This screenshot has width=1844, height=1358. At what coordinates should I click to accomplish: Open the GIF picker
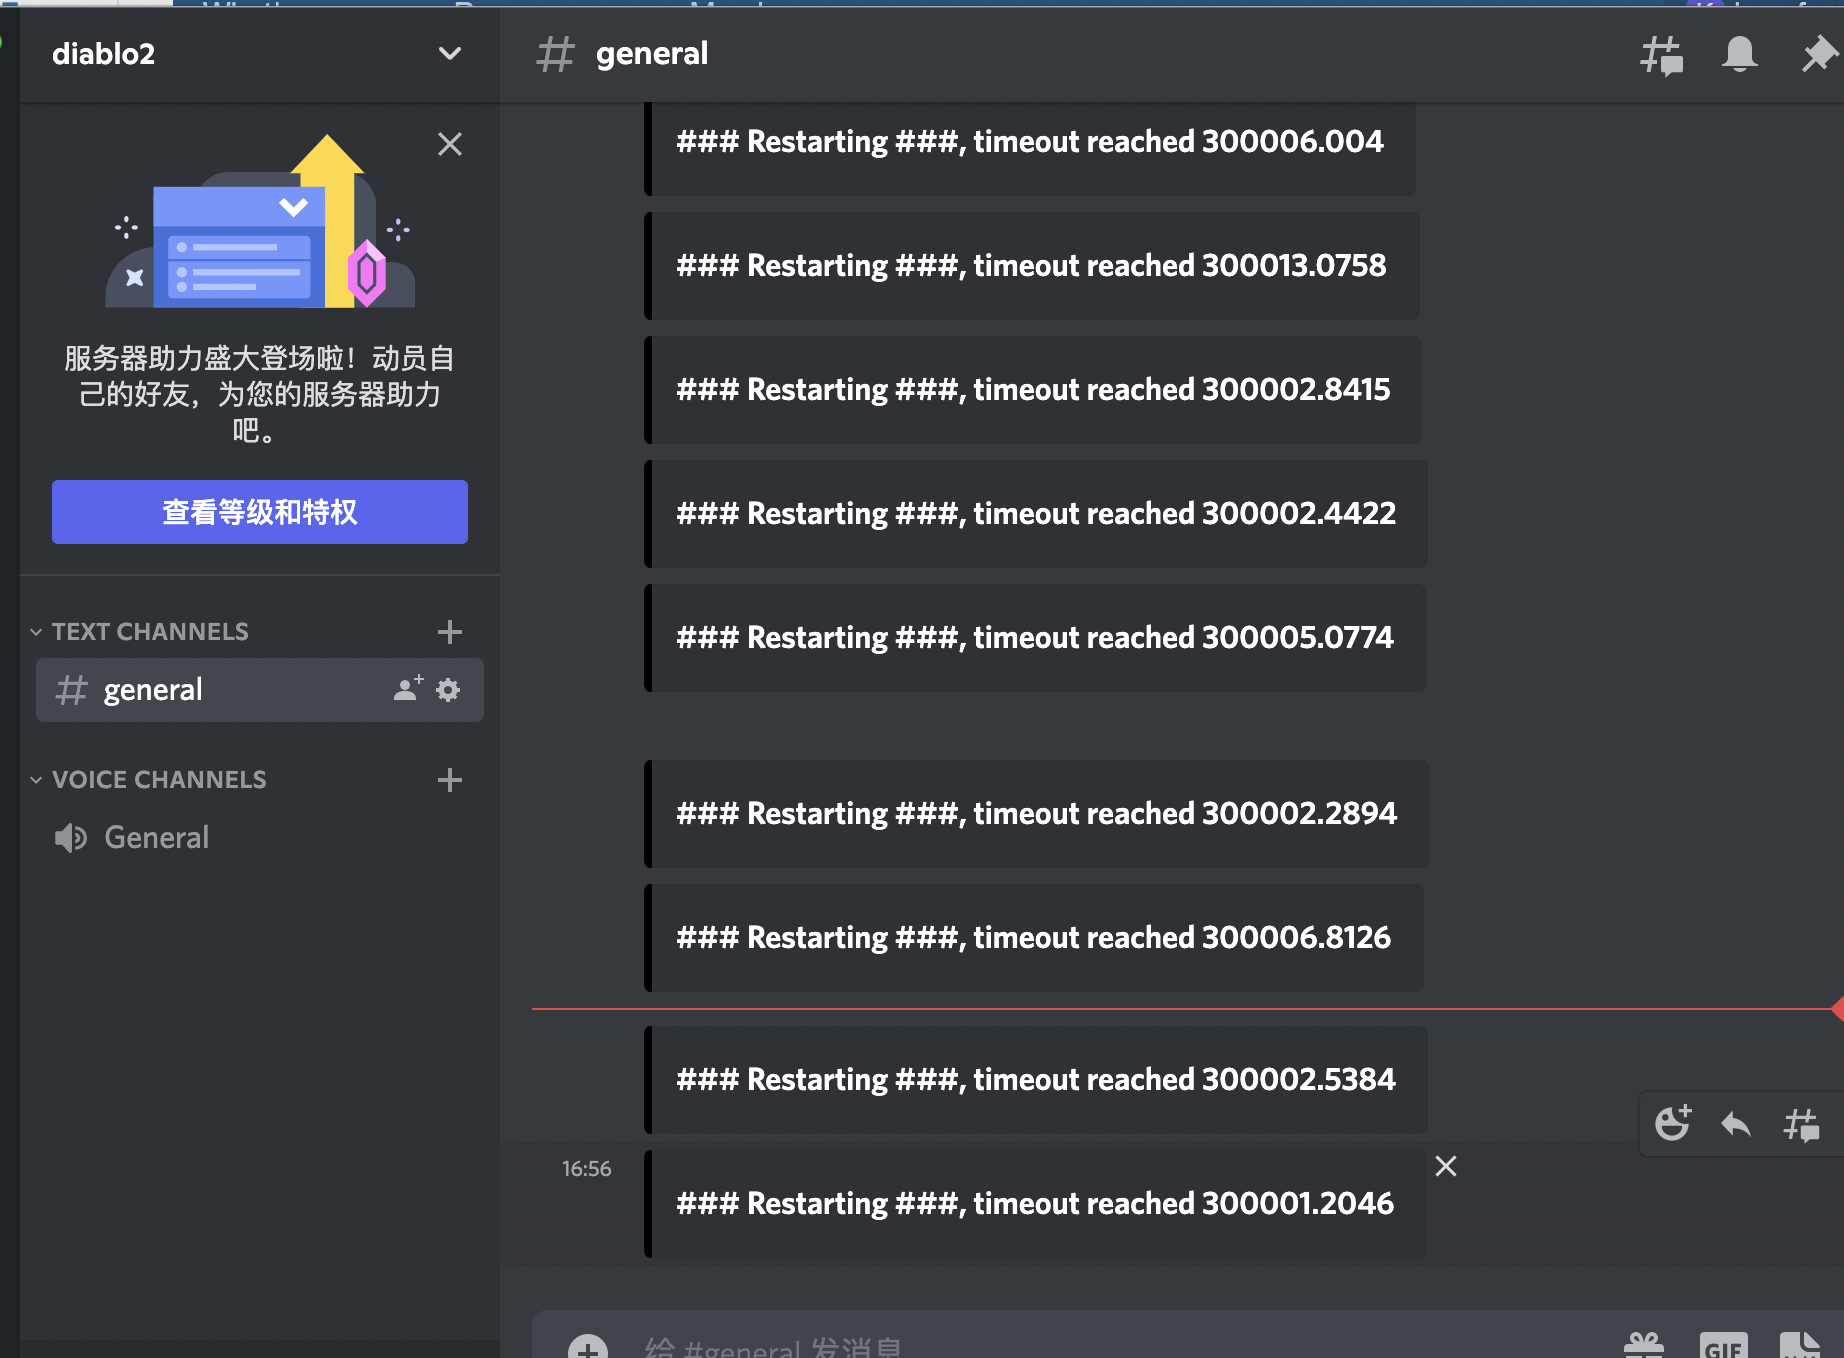[x=1723, y=1346]
